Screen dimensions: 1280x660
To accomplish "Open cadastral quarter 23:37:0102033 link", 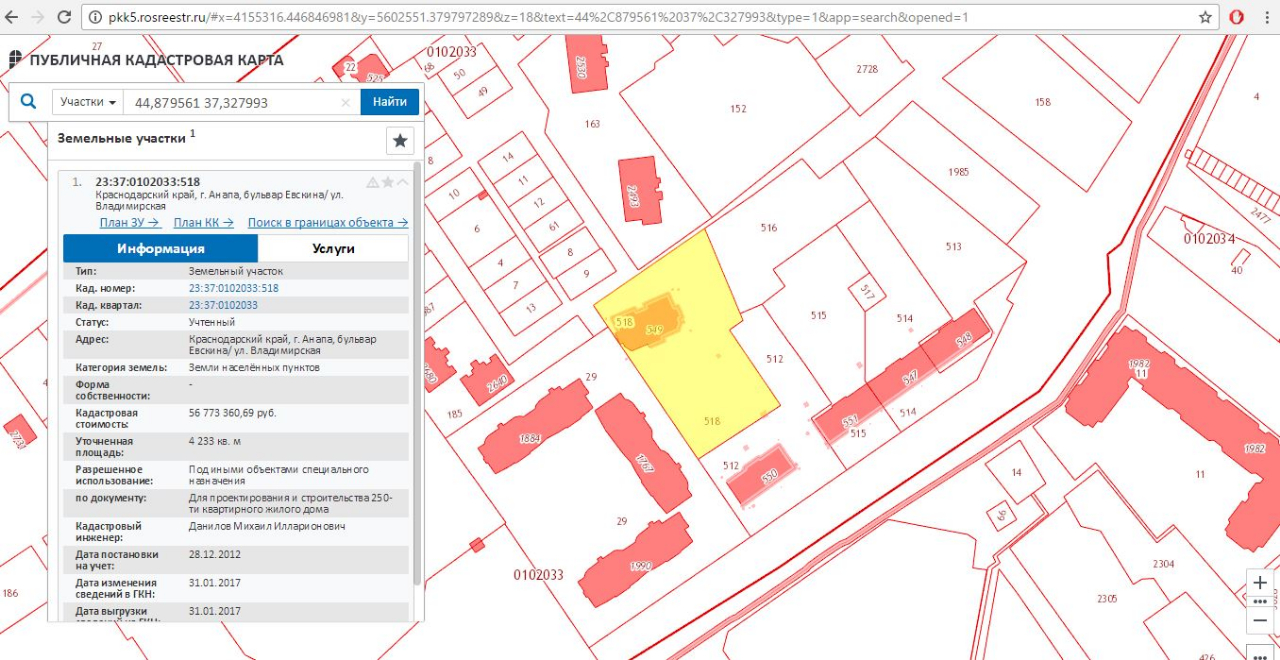I will (x=223, y=305).
